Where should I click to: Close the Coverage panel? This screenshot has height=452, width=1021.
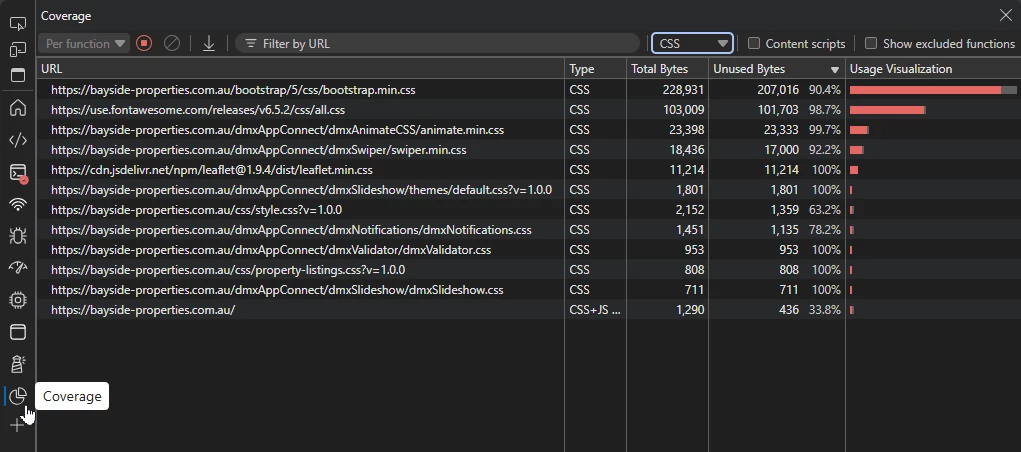(x=1005, y=16)
